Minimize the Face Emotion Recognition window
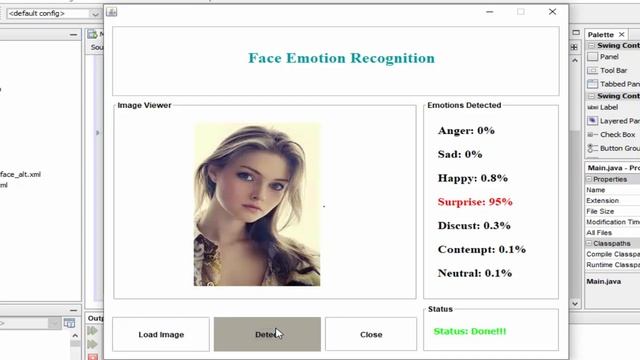 490,12
